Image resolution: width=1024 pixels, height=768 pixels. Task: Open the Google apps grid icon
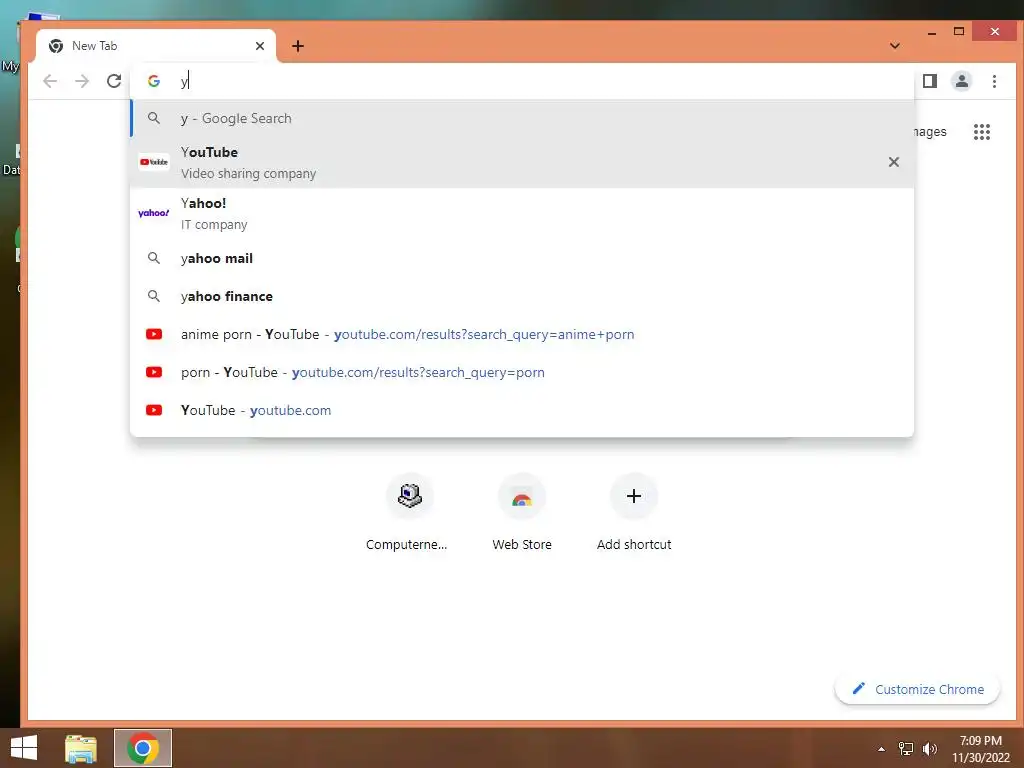[x=982, y=132]
